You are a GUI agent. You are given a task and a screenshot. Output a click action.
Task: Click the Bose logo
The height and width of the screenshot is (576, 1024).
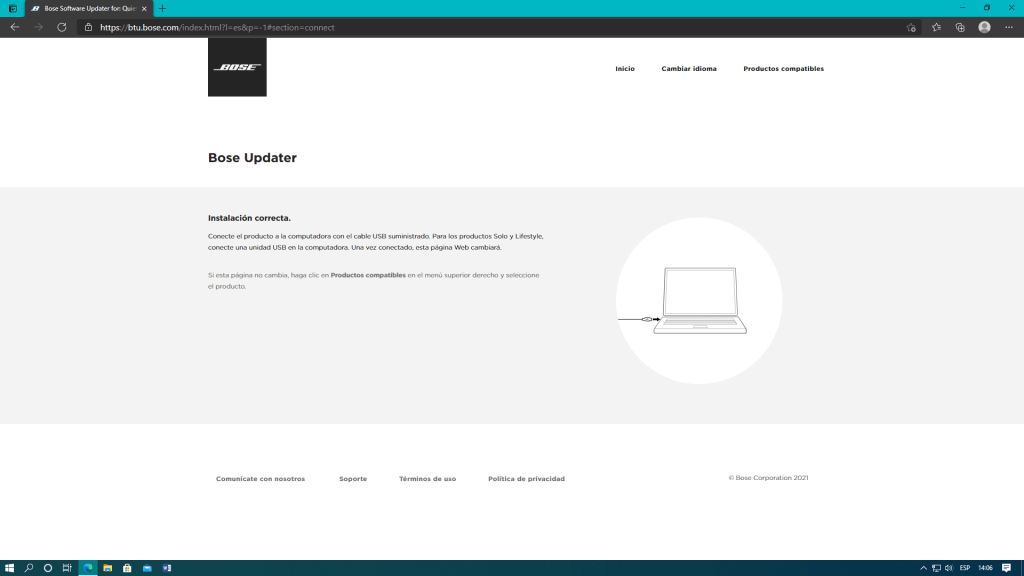[237, 67]
